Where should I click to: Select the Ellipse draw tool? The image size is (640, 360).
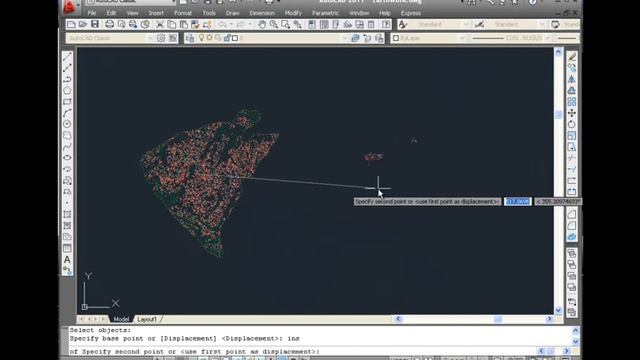click(x=67, y=158)
